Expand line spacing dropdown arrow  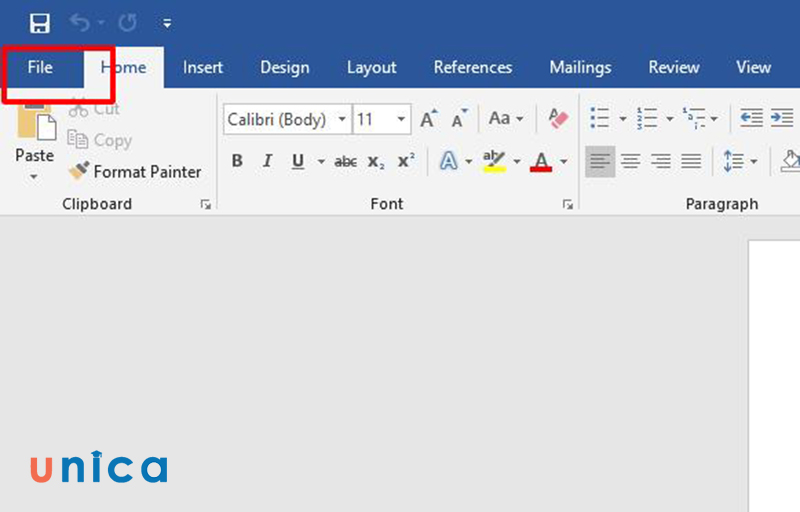pyautogui.click(x=754, y=162)
